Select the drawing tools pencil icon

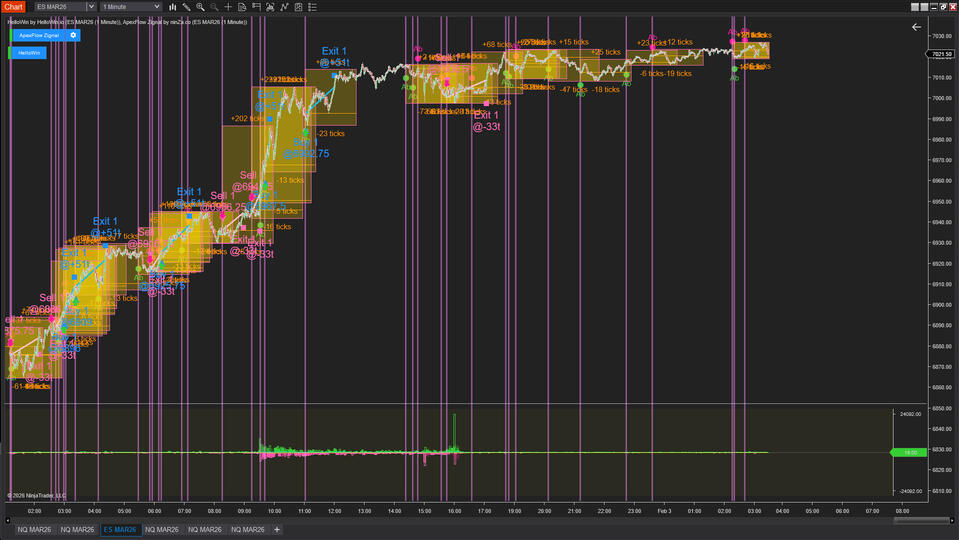pos(186,7)
